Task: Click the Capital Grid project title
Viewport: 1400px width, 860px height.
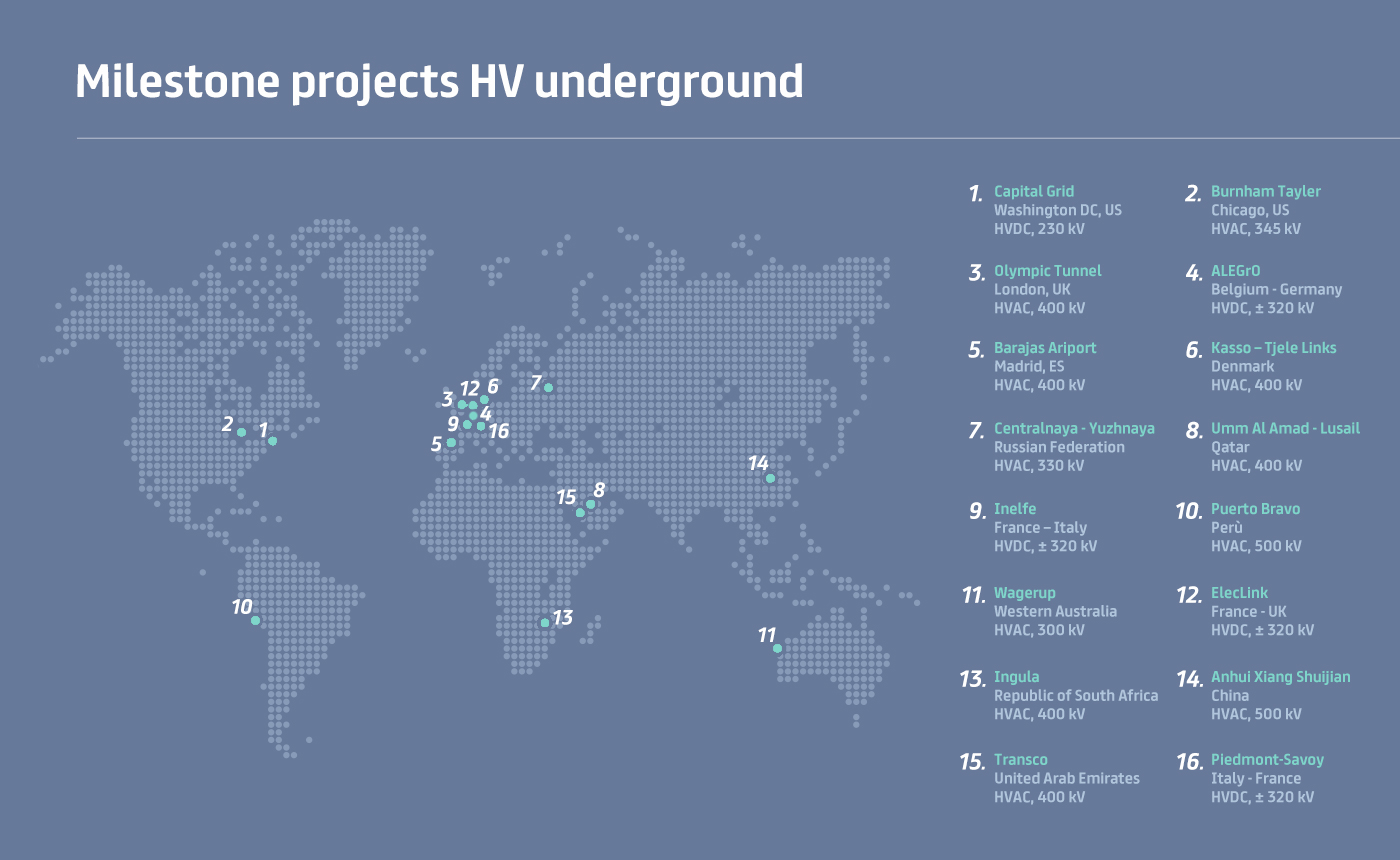Action: tap(1034, 191)
